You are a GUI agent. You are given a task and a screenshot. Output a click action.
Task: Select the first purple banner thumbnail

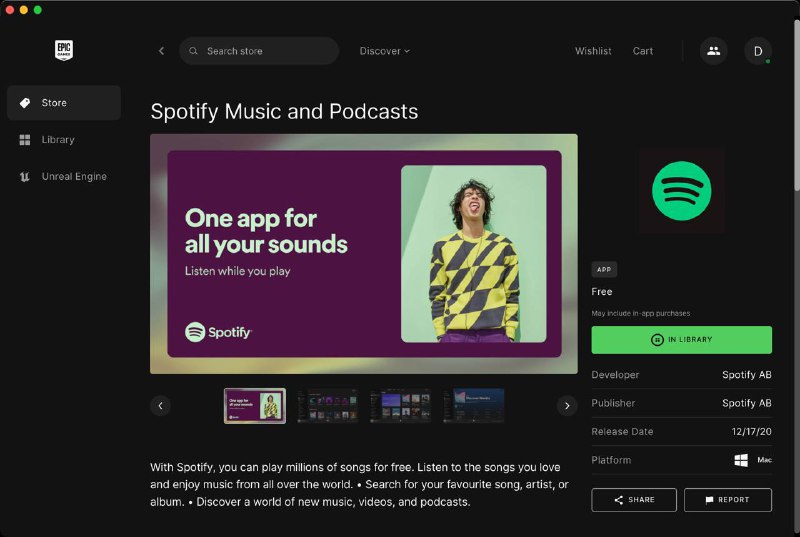[x=255, y=406]
